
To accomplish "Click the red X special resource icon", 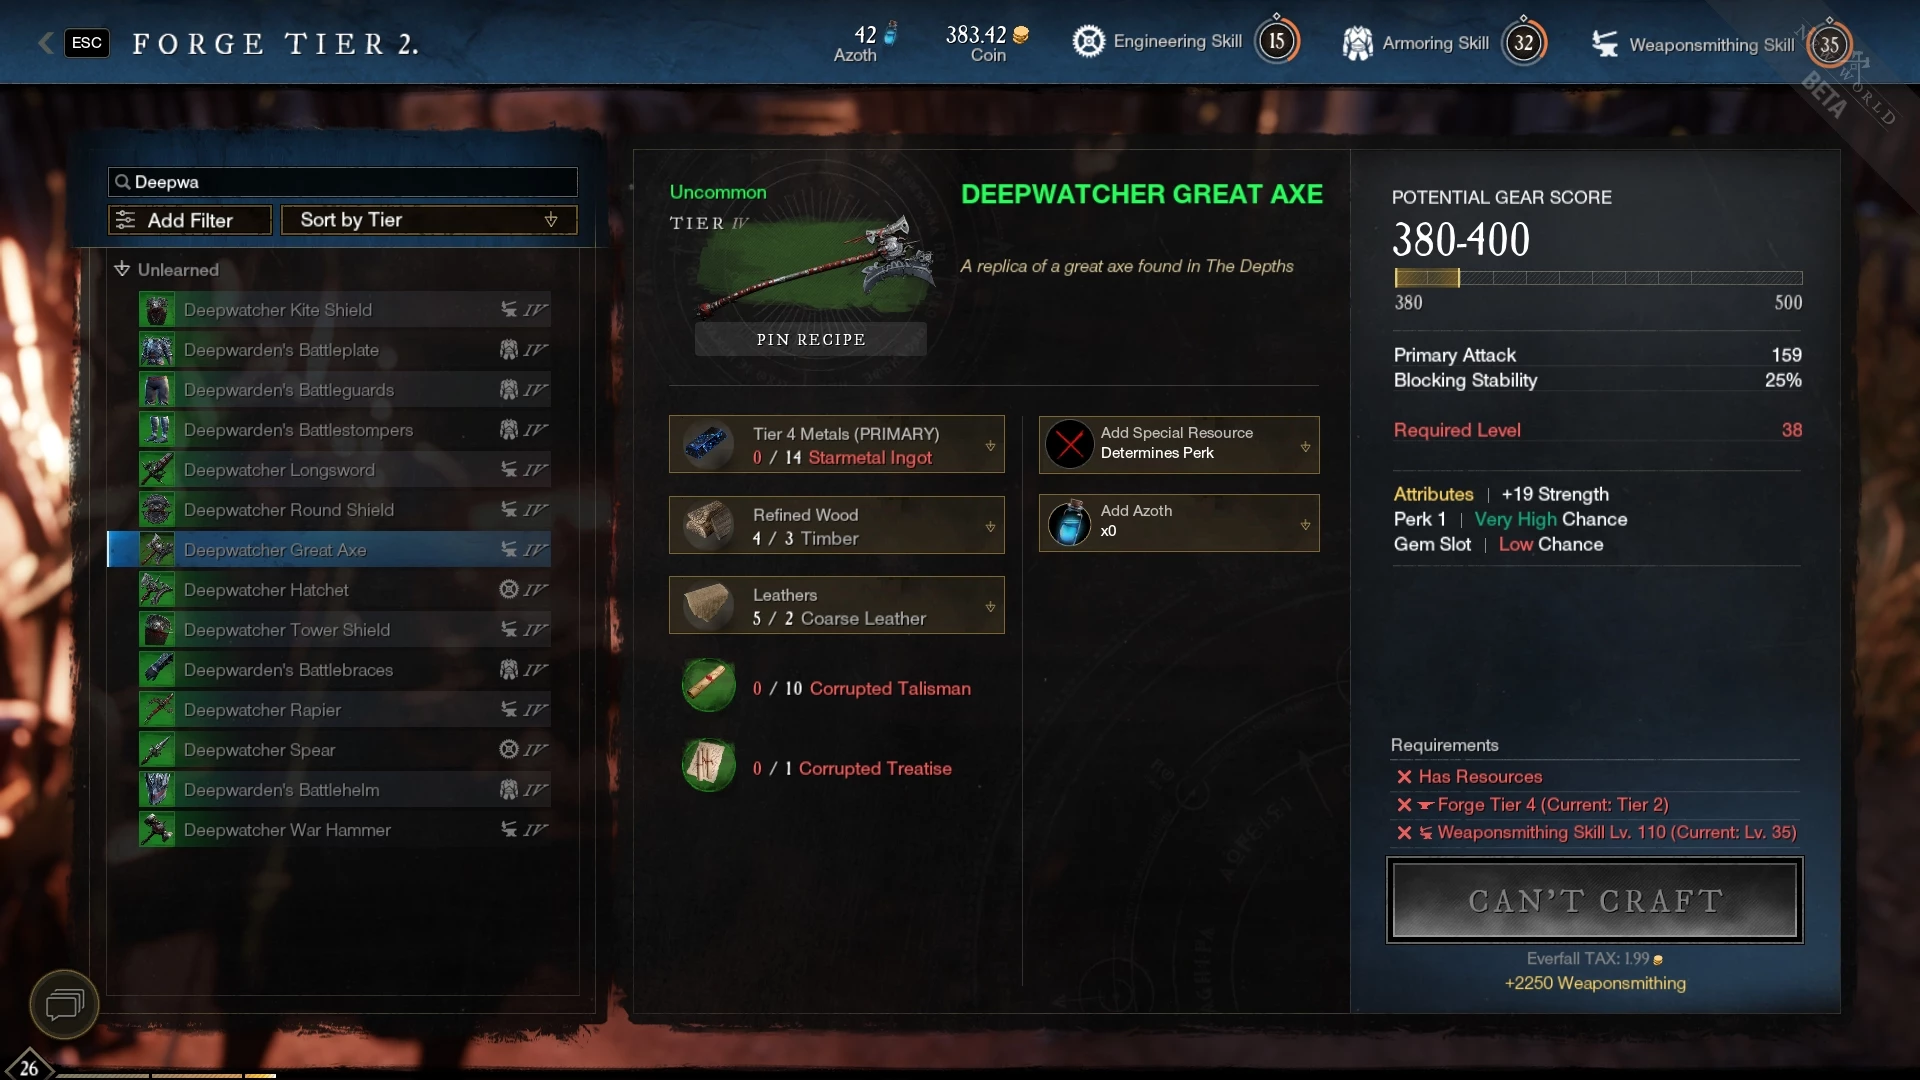I will pos(1069,444).
